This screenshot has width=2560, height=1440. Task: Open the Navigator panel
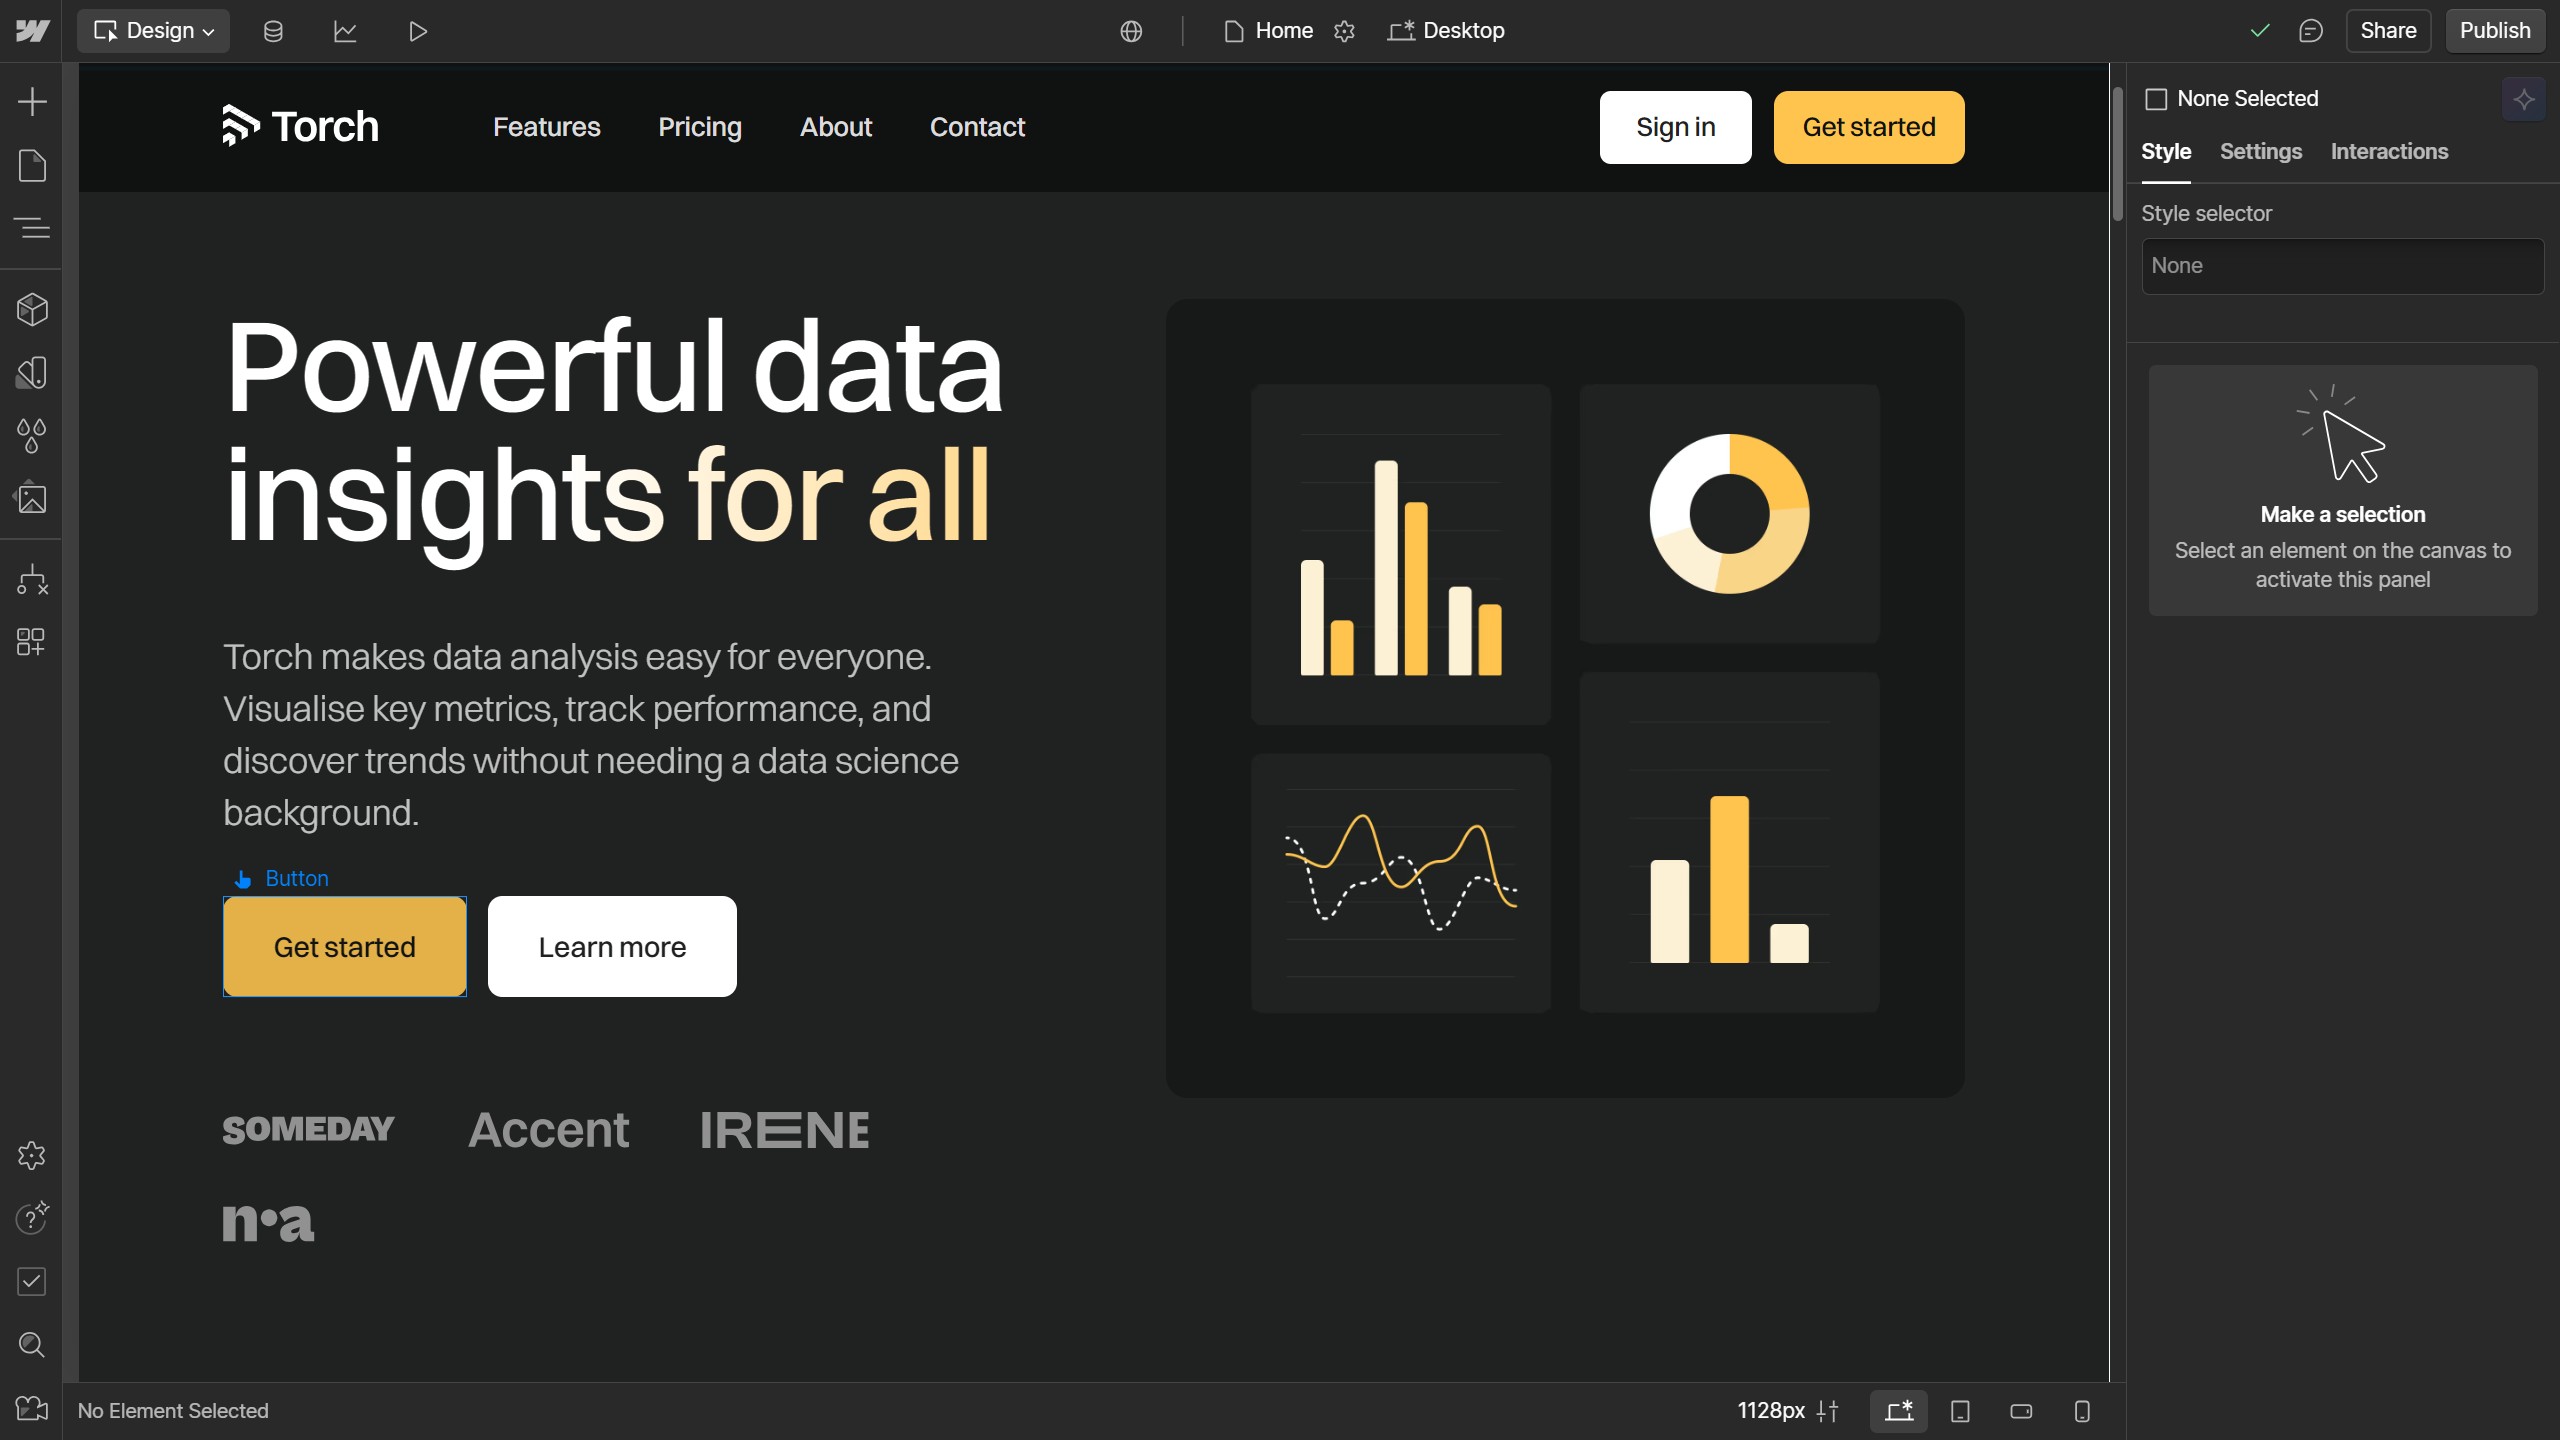(x=32, y=228)
